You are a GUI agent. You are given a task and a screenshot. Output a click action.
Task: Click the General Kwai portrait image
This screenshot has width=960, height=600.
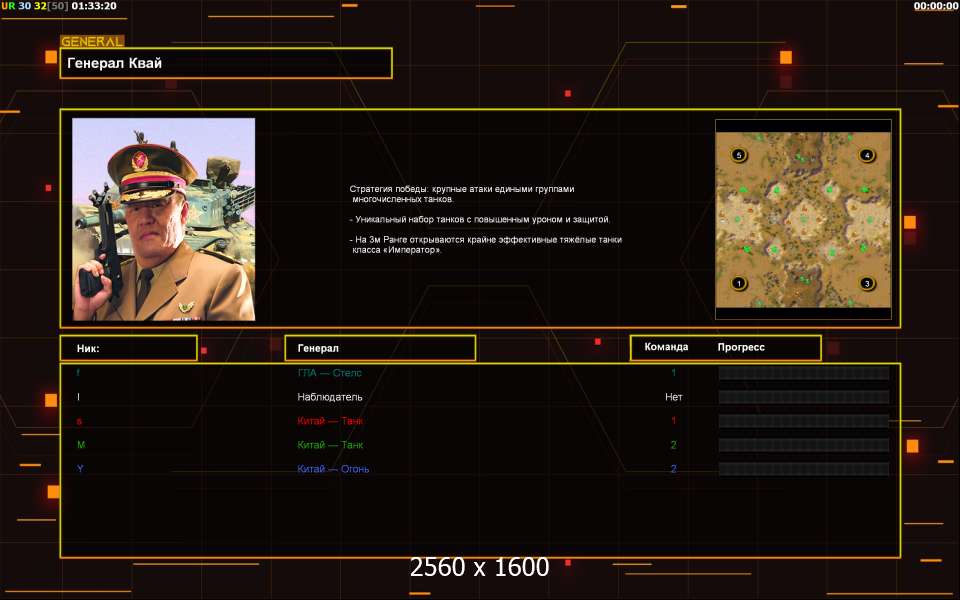163,219
